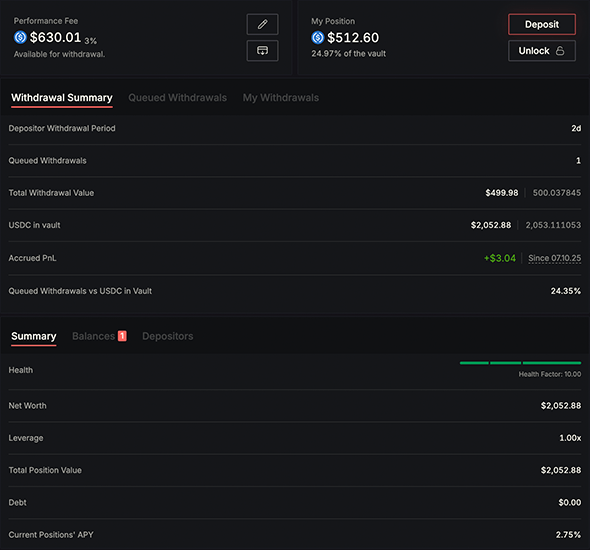This screenshot has height=550, width=590.
Task: Click the USDC coin icon beside $512.60
Action: point(318,38)
